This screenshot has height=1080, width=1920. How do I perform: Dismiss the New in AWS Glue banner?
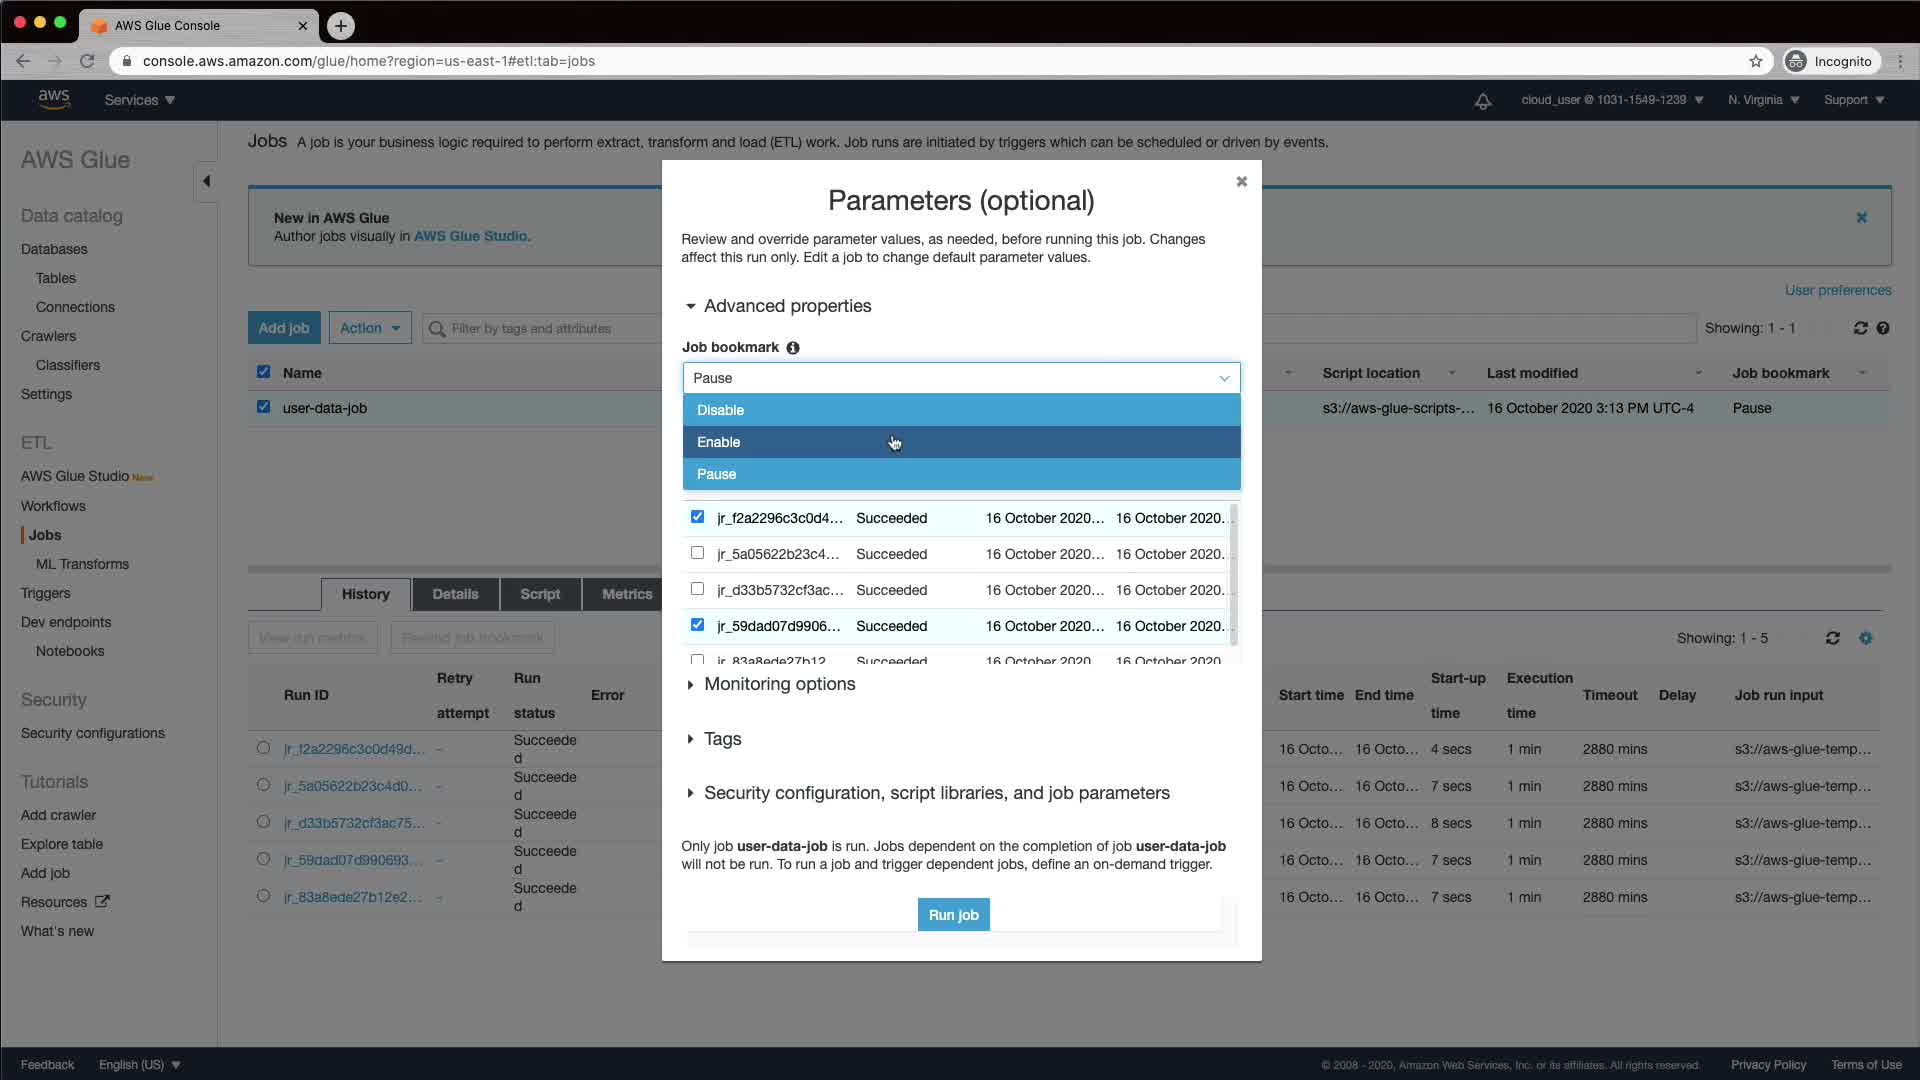click(x=1861, y=217)
